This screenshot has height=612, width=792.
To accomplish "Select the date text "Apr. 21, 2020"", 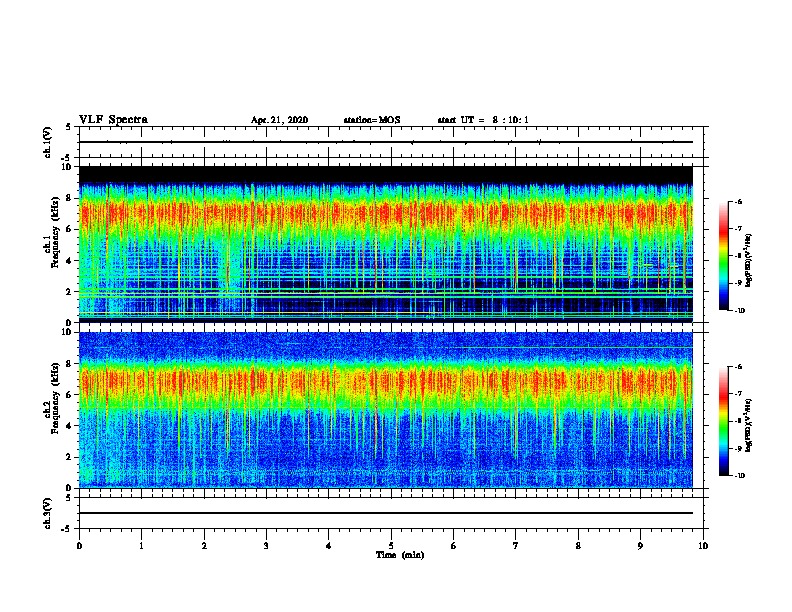I will 279,120.
